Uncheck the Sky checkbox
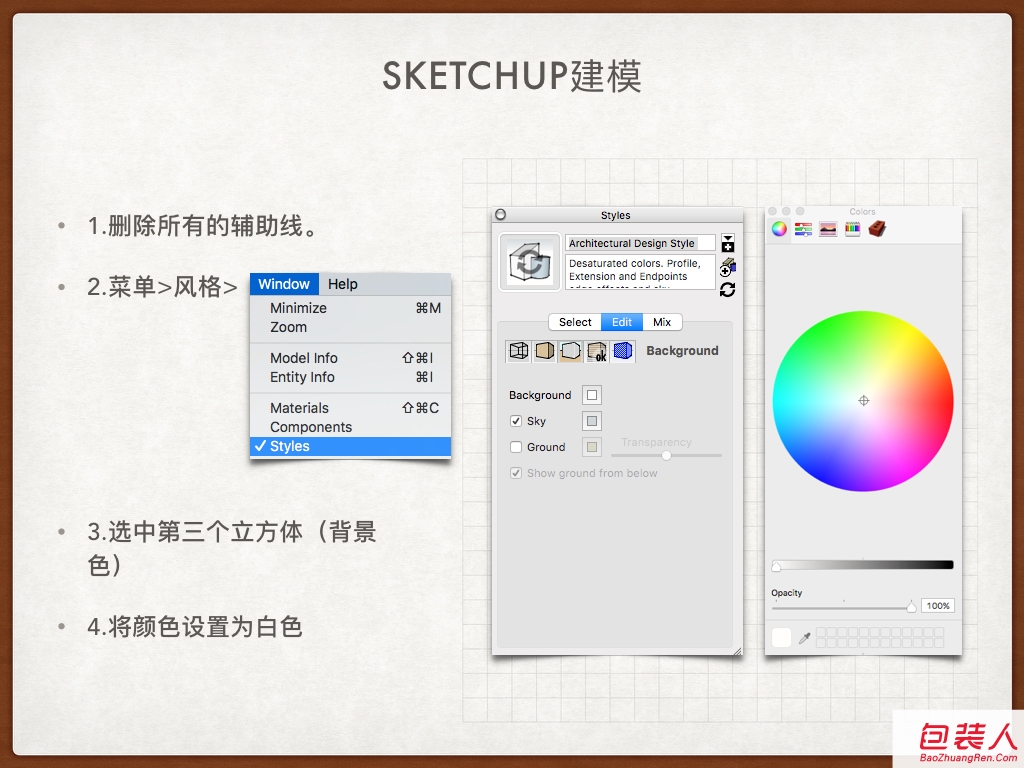The width and height of the screenshot is (1024, 768). click(516, 421)
